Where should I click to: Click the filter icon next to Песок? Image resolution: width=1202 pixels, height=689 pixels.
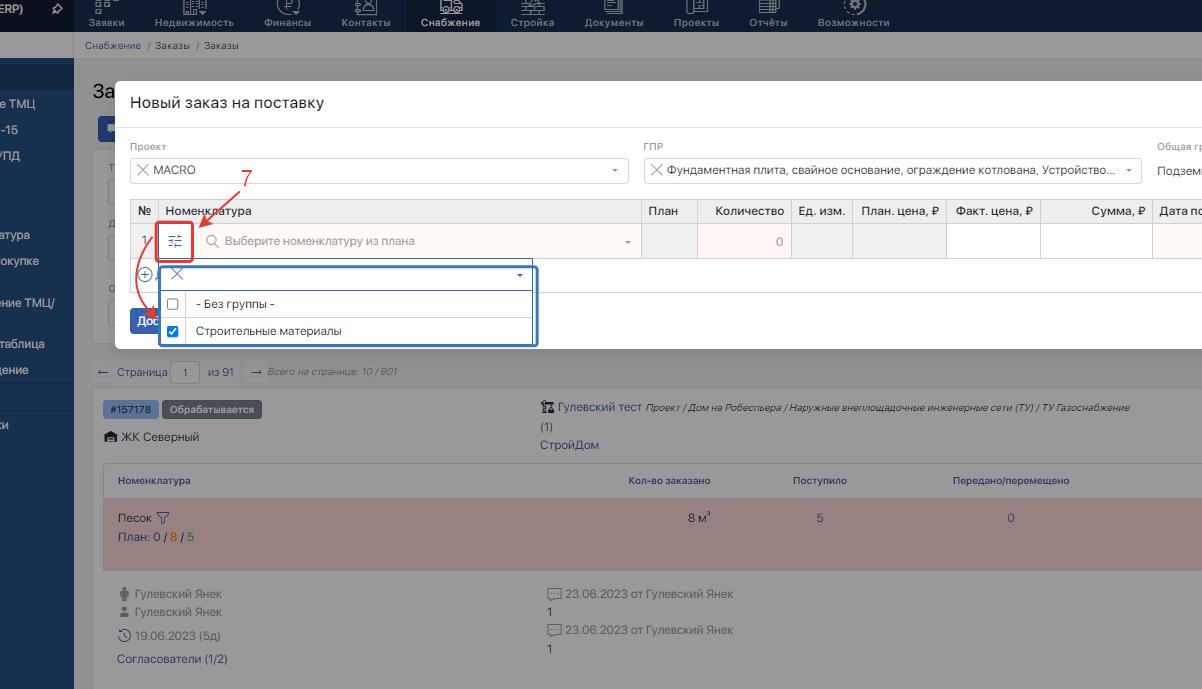pos(163,518)
